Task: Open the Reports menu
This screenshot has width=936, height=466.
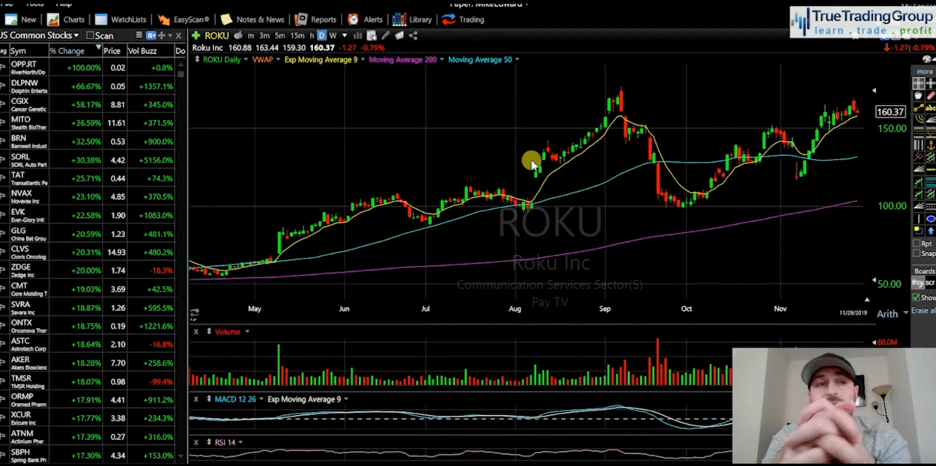Action: [x=316, y=20]
